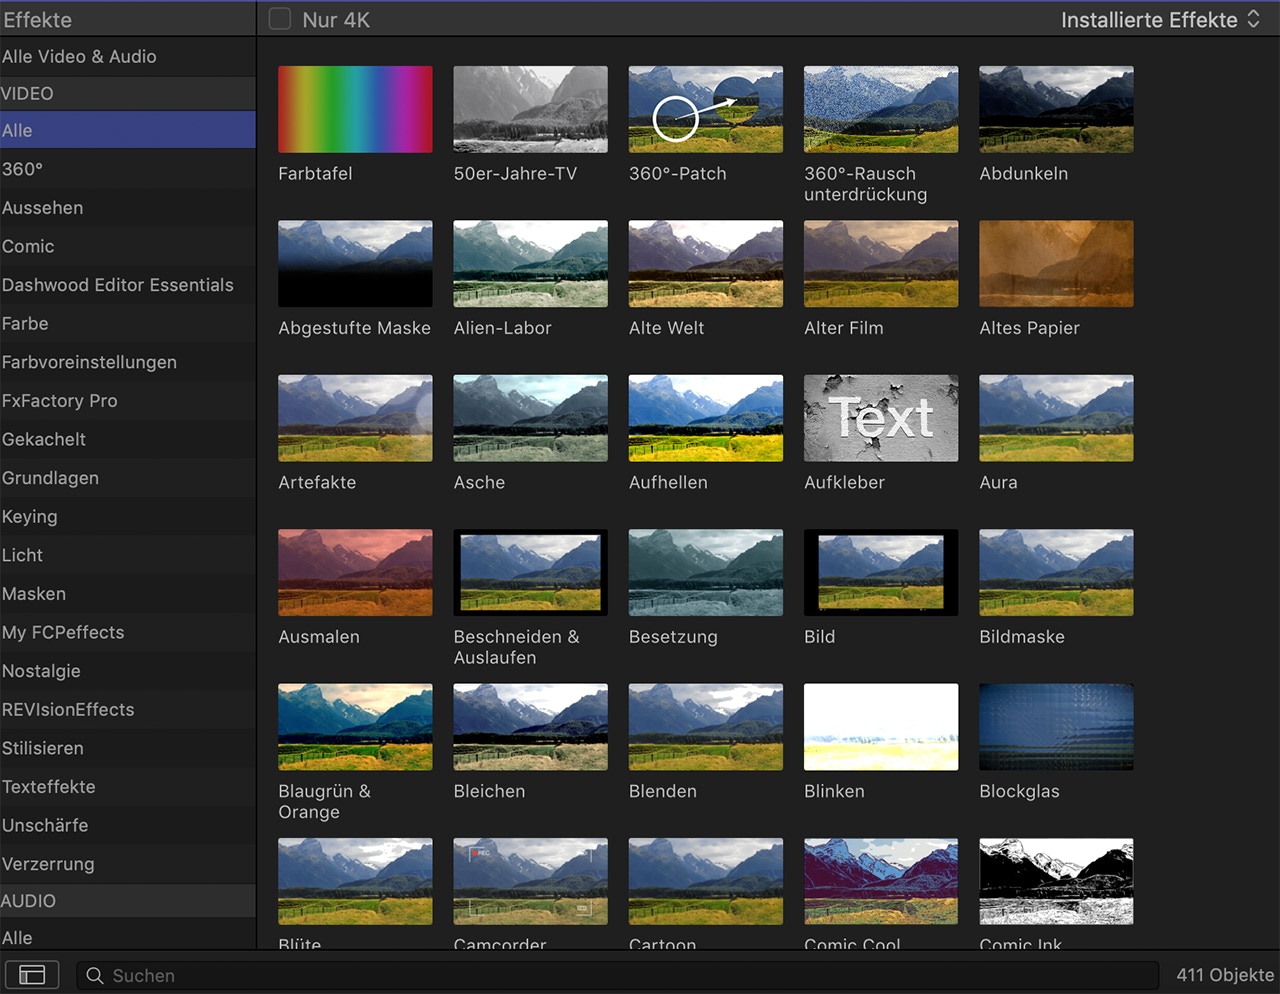This screenshot has height=994, width=1280.
Task: Choose the Dashwood Editor Essentials category
Action: [x=118, y=285]
